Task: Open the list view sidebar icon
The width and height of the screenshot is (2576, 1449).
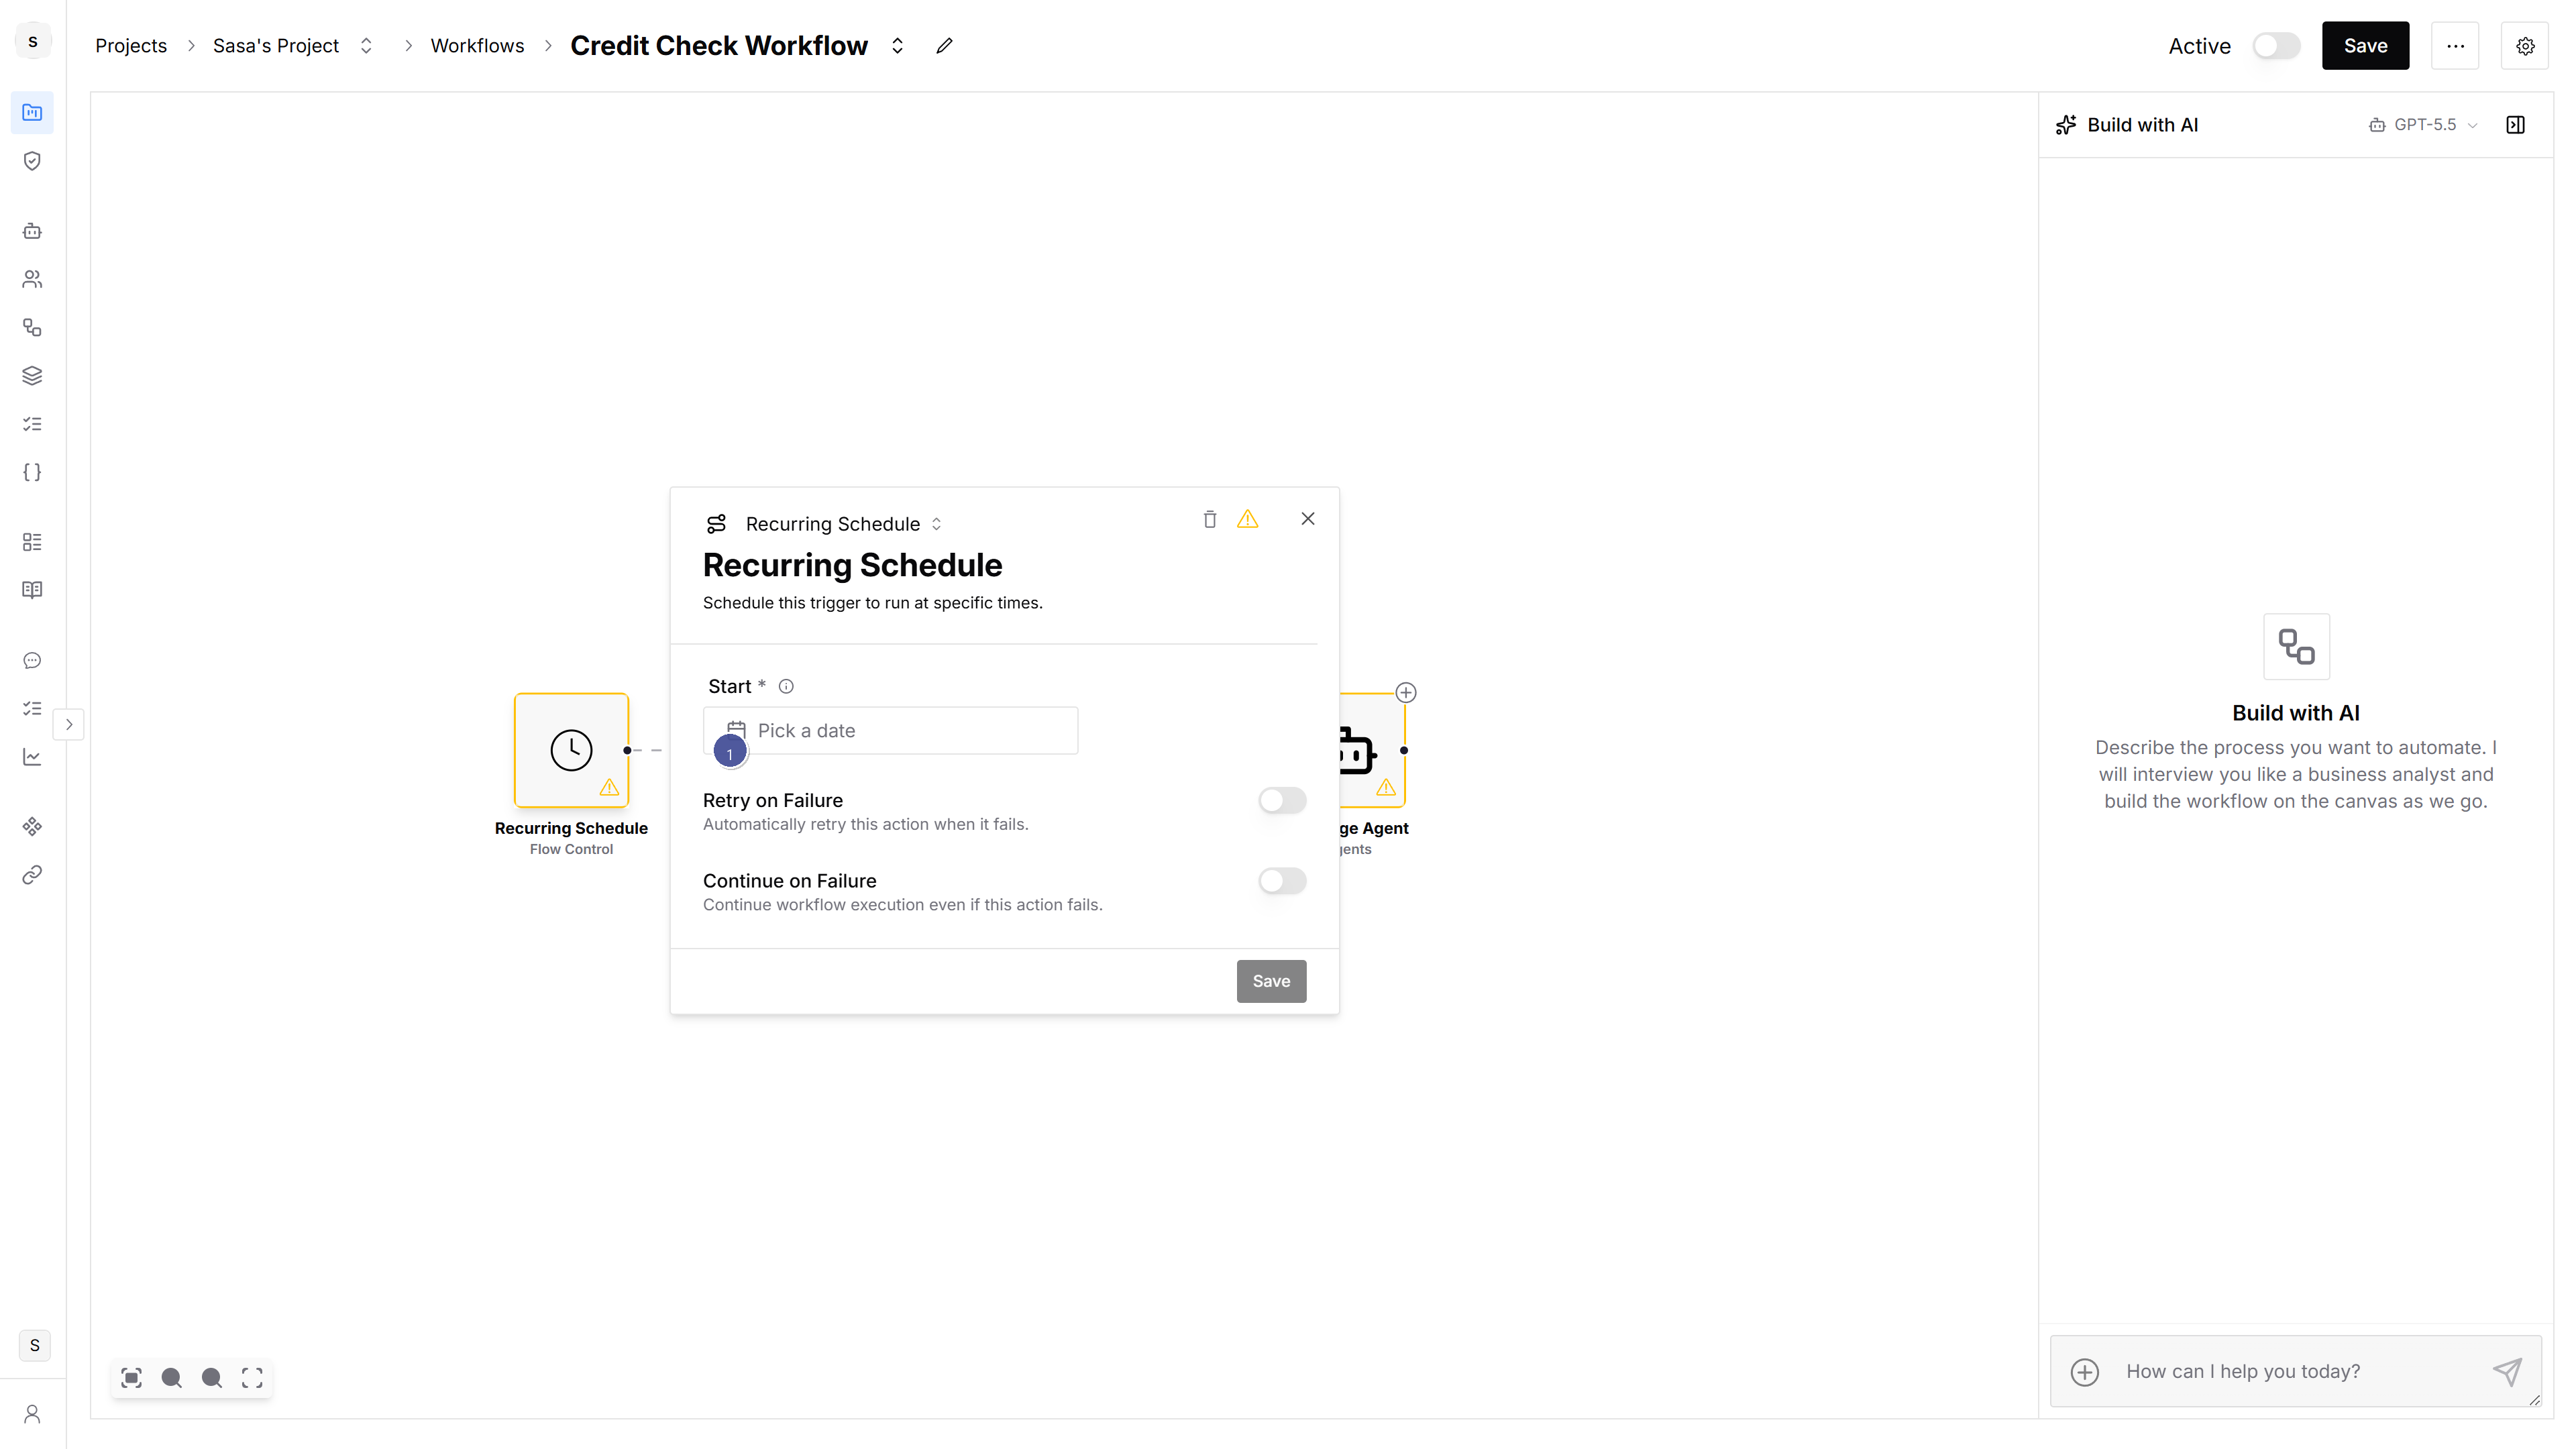Action: [32, 542]
